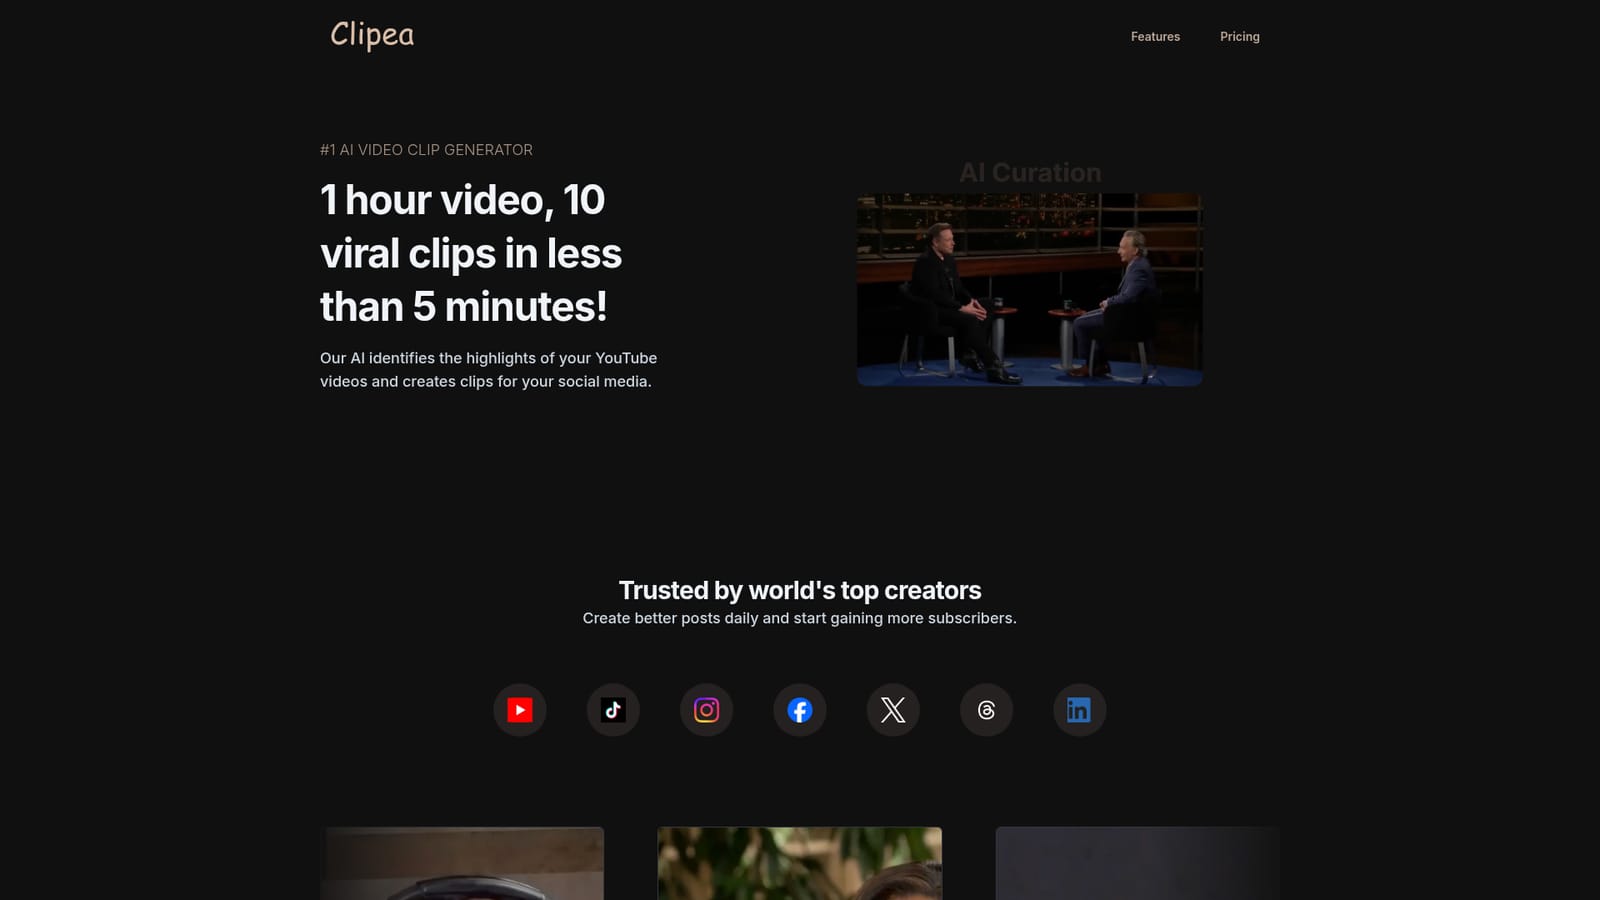Click the Facebook icon
The image size is (1600, 900).
coord(800,710)
